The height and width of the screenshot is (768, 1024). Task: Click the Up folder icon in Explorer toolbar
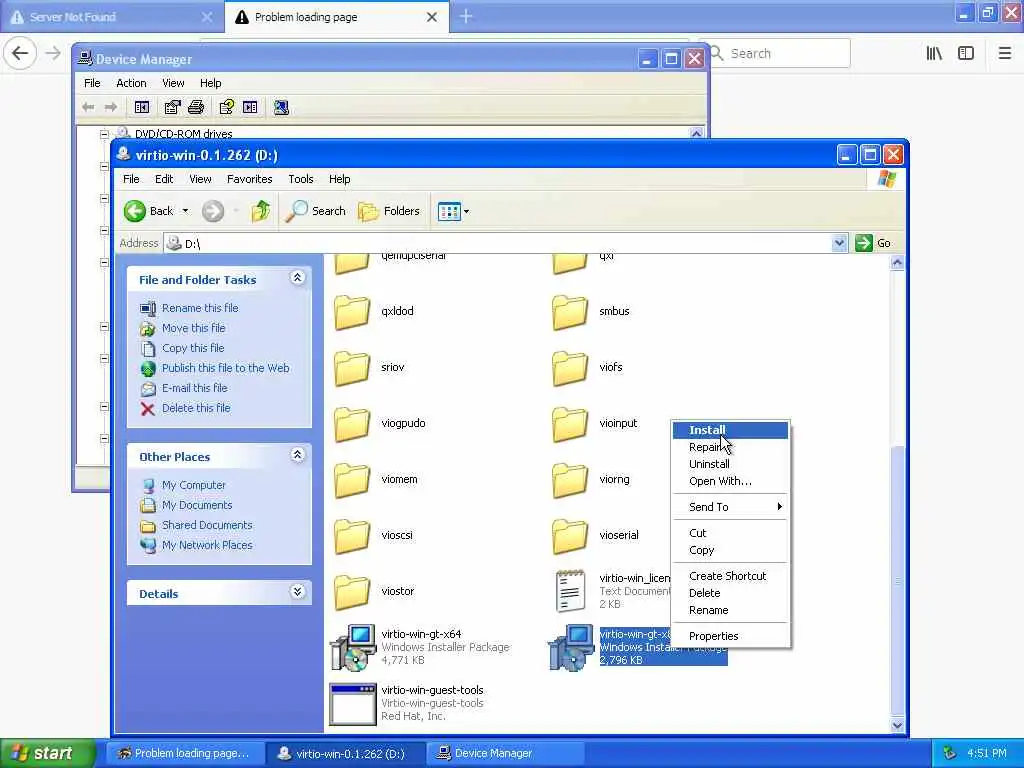[x=261, y=211]
